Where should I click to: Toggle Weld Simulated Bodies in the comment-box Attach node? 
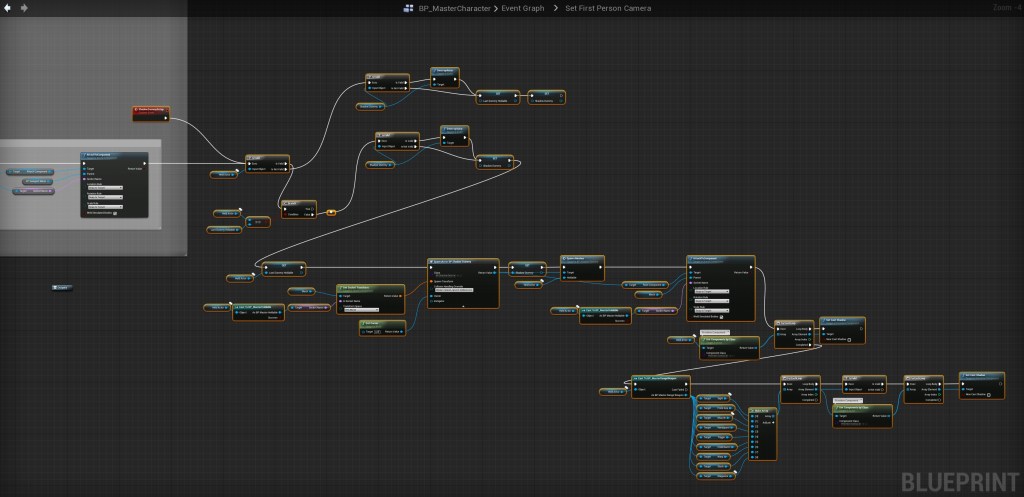(x=116, y=212)
